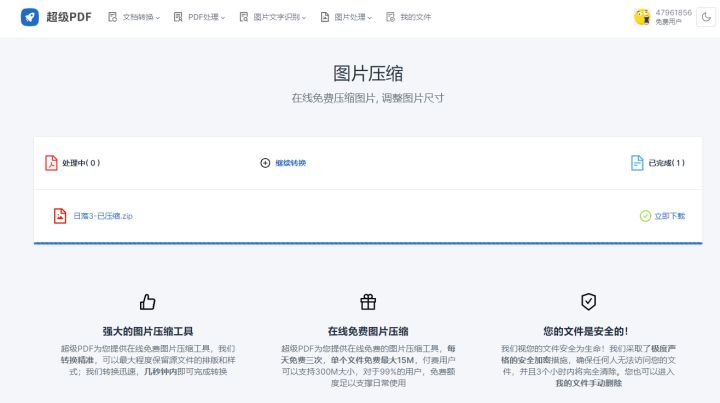The height and width of the screenshot is (403, 720).
Task: Open user account 47961856
Action: (x=674, y=12)
